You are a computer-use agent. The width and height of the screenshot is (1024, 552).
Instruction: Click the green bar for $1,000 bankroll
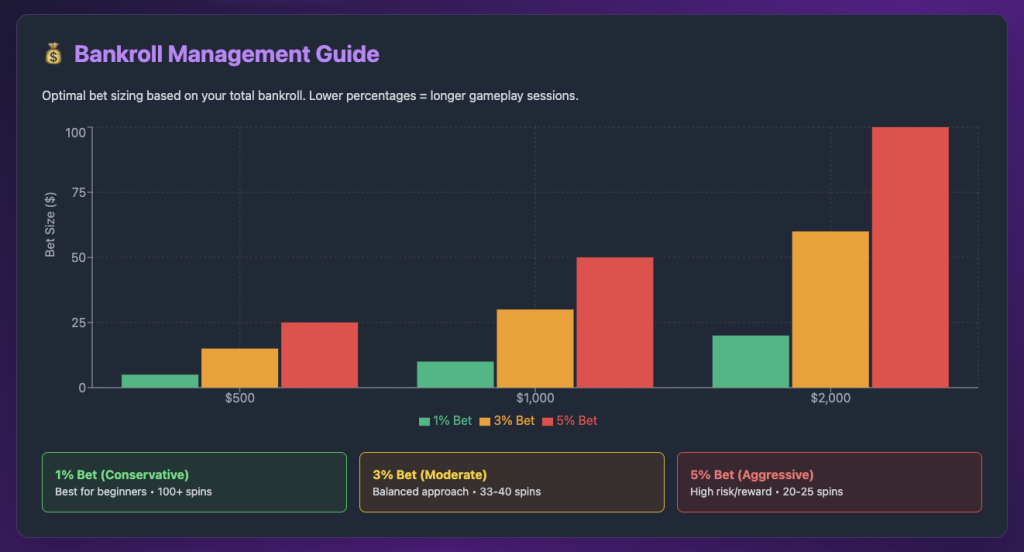(455, 374)
